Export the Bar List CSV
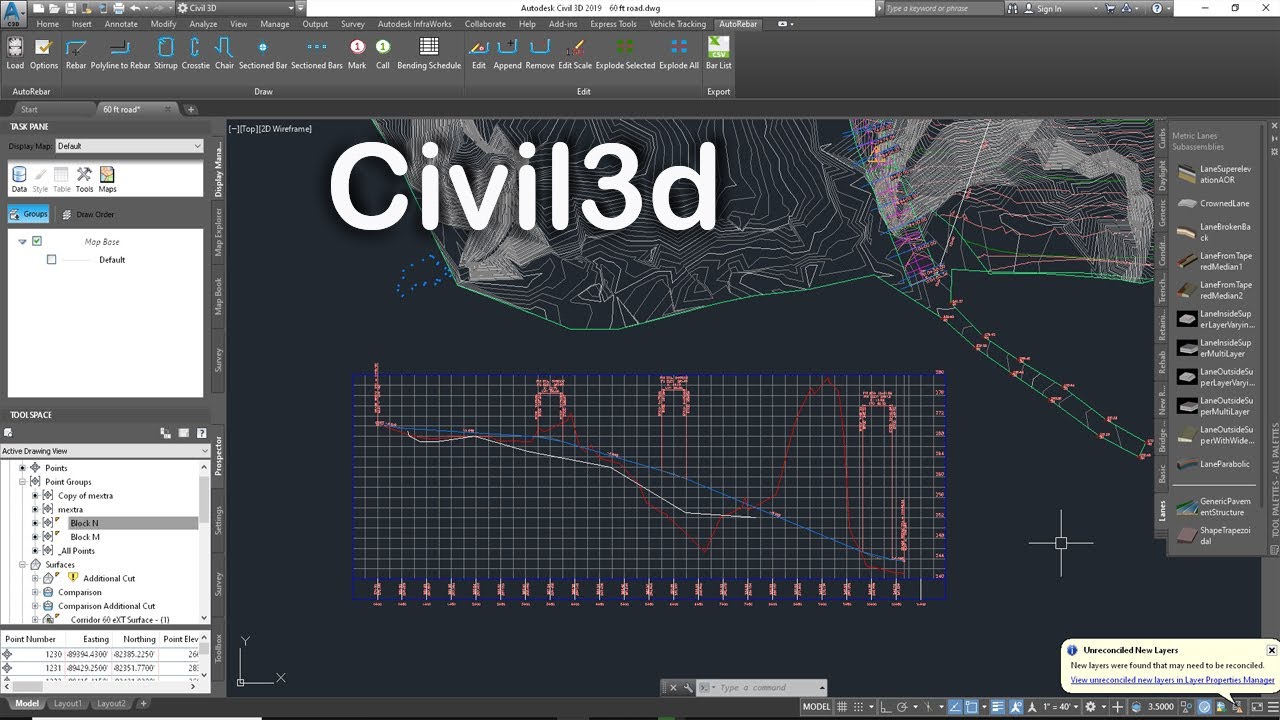This screenshot has height=720, width=1280. pyautogui.click(x=718, y=54)
